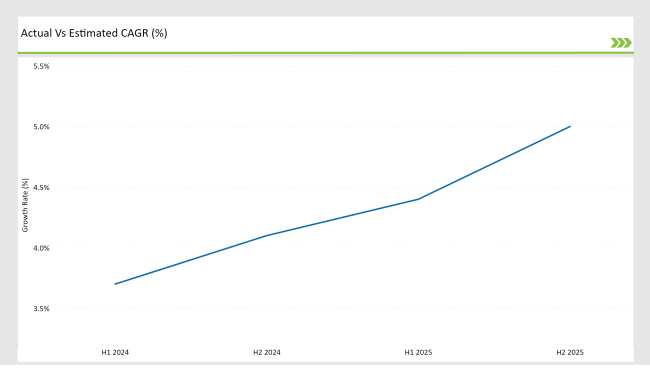Click the line's H2 2025 endpoint at 5.0%
This screenshot has height=370, width=650.
pyautogui.click(x=570, y=126)
